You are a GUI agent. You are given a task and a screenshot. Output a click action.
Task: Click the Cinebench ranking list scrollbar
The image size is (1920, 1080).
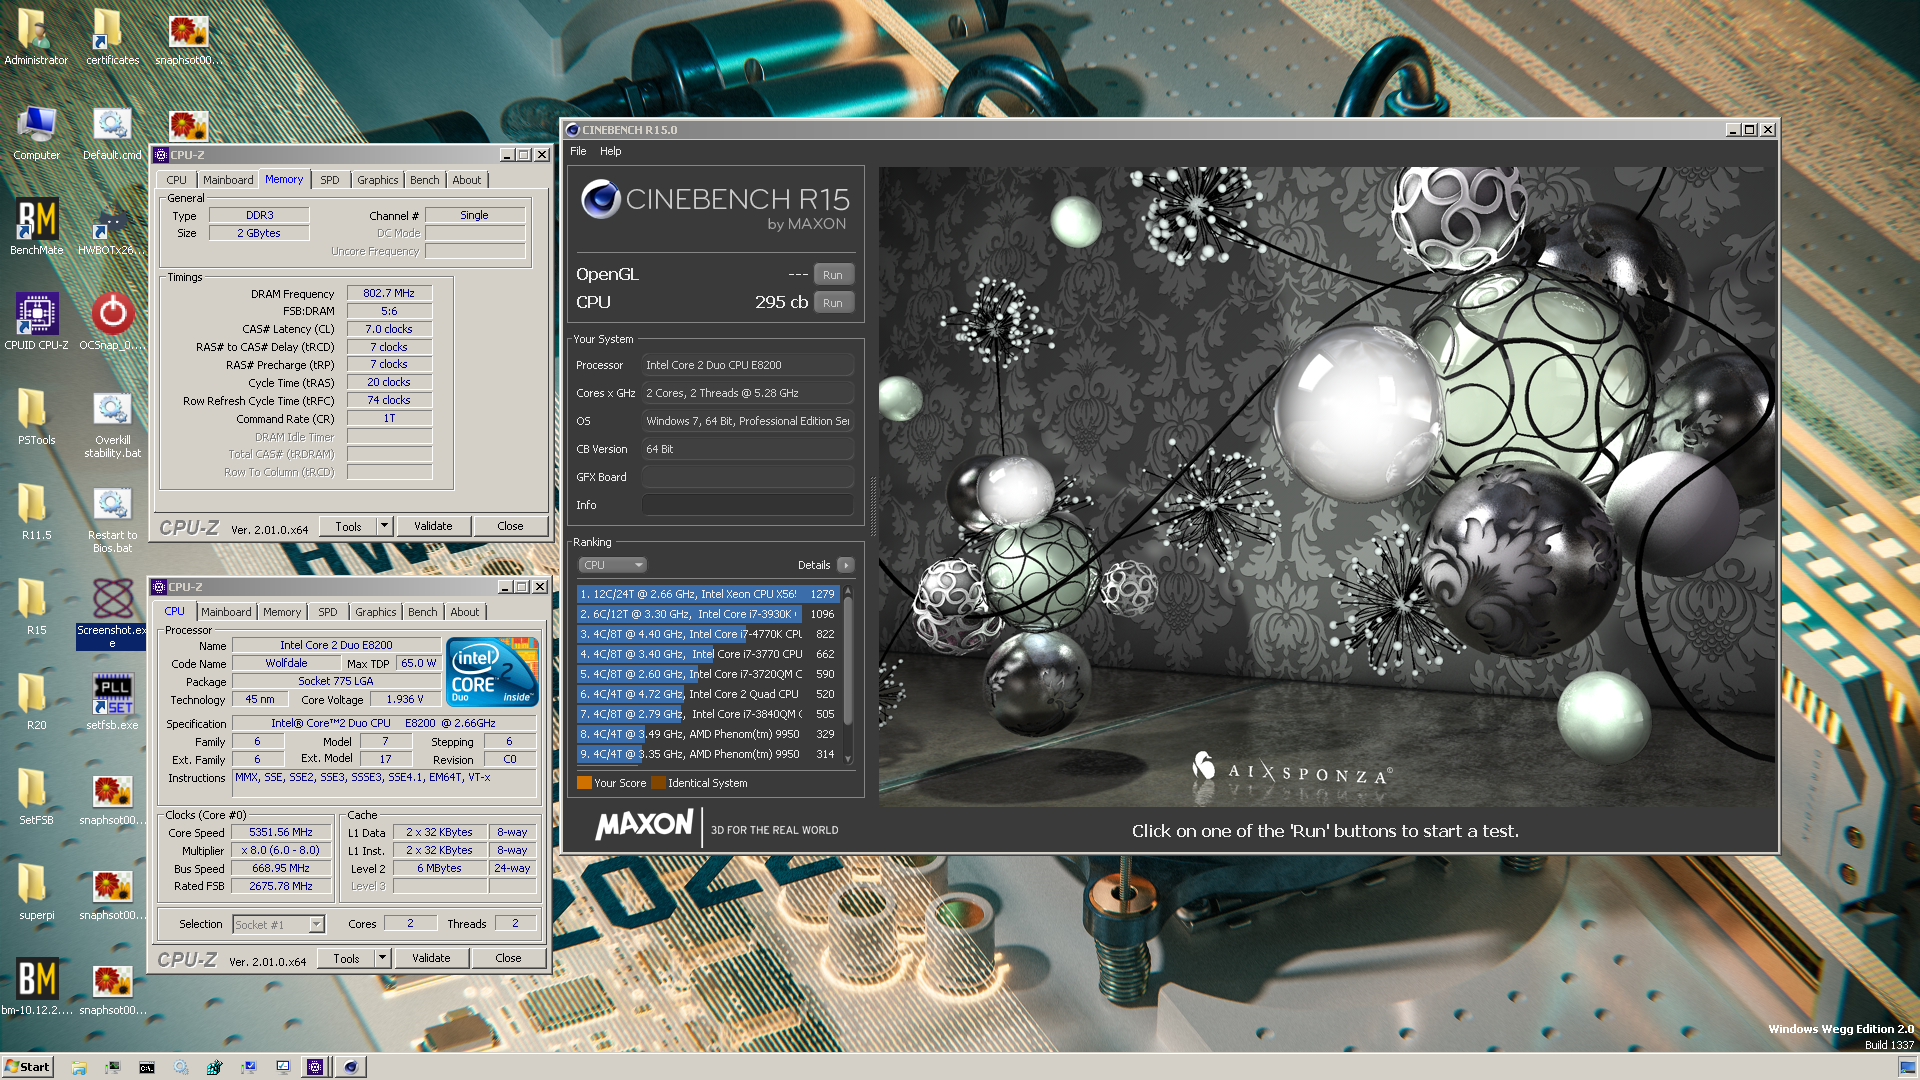click(848, 675)
